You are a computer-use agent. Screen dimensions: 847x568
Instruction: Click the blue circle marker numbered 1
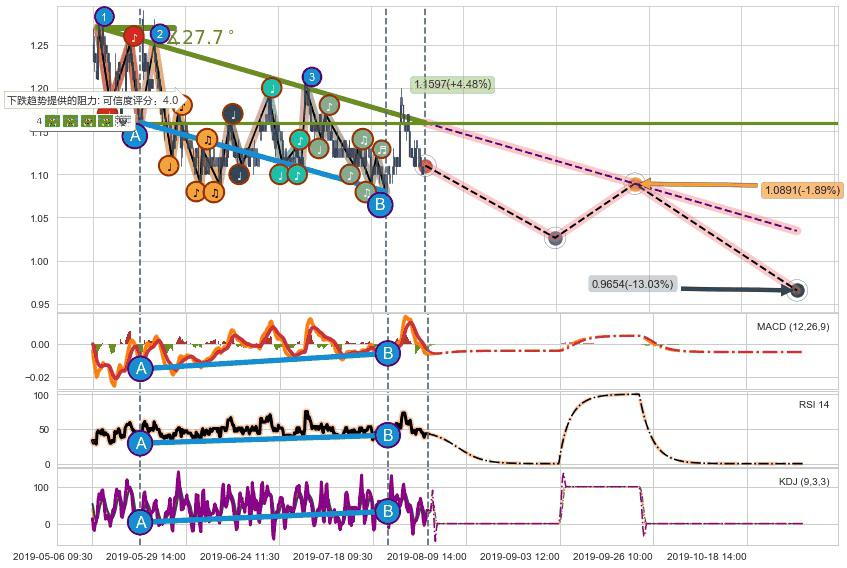point(104,16)
